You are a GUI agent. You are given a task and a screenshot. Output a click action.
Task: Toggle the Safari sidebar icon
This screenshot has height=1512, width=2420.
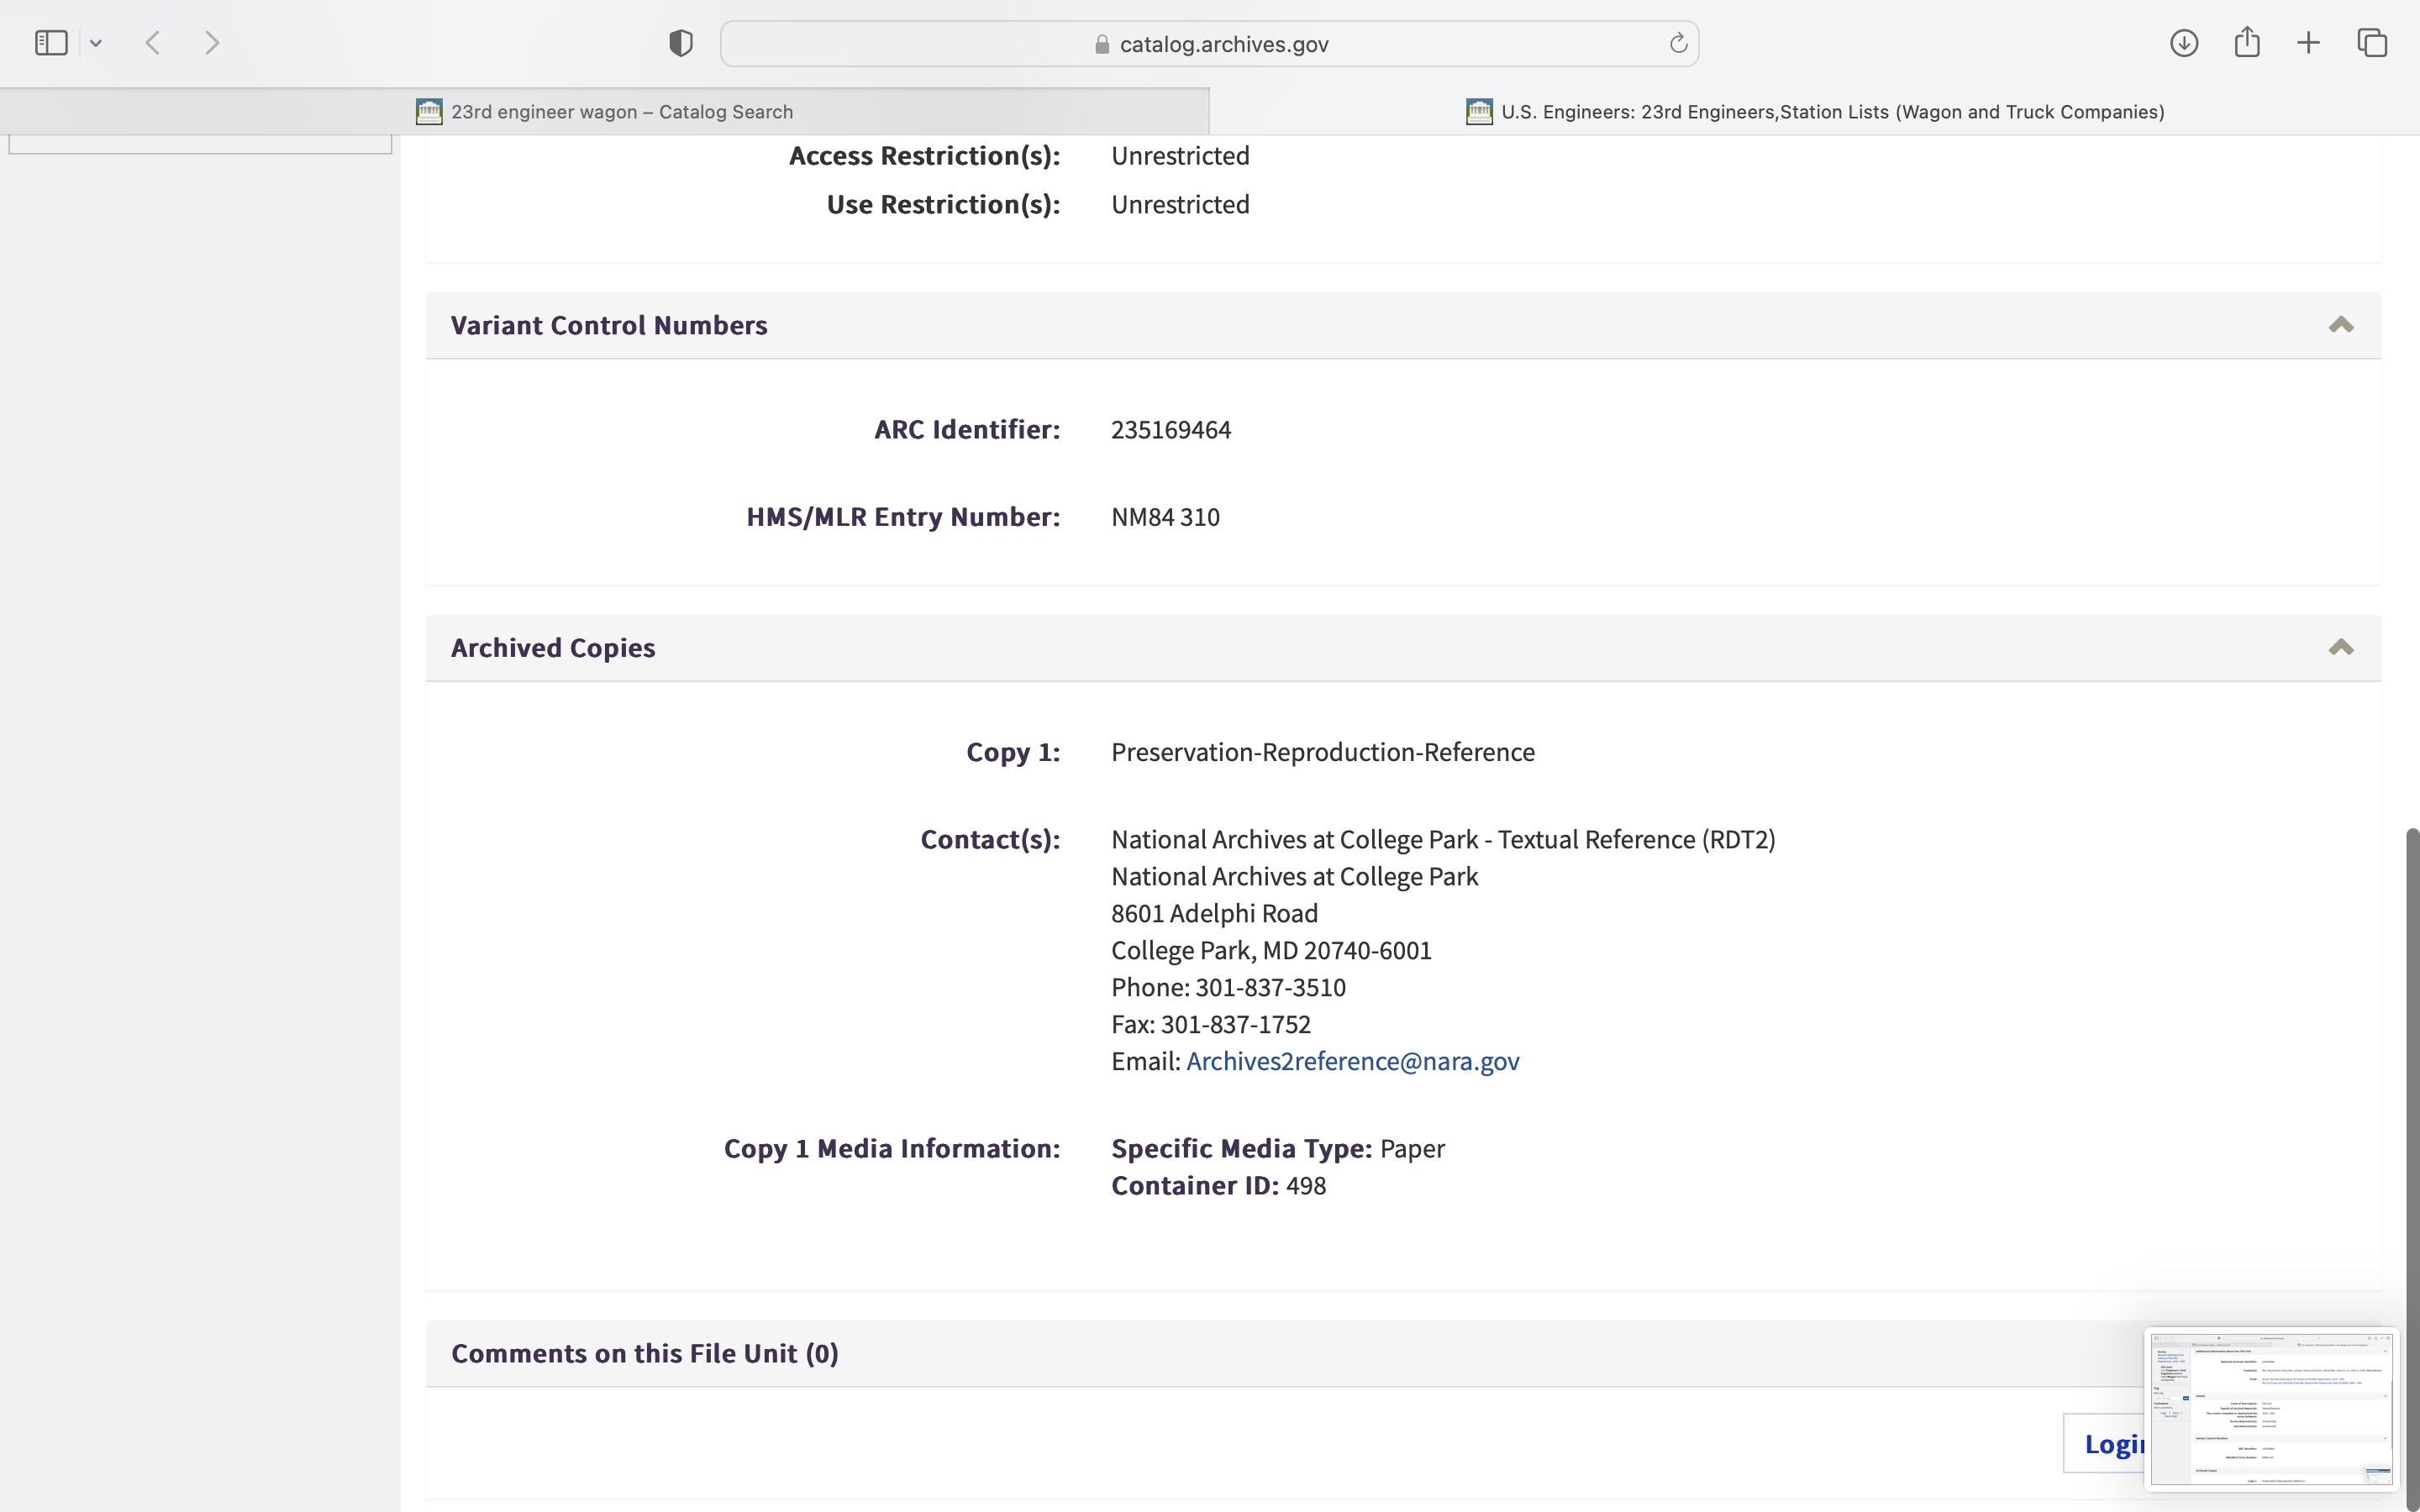pyautogui.click(x=51, y=43)
